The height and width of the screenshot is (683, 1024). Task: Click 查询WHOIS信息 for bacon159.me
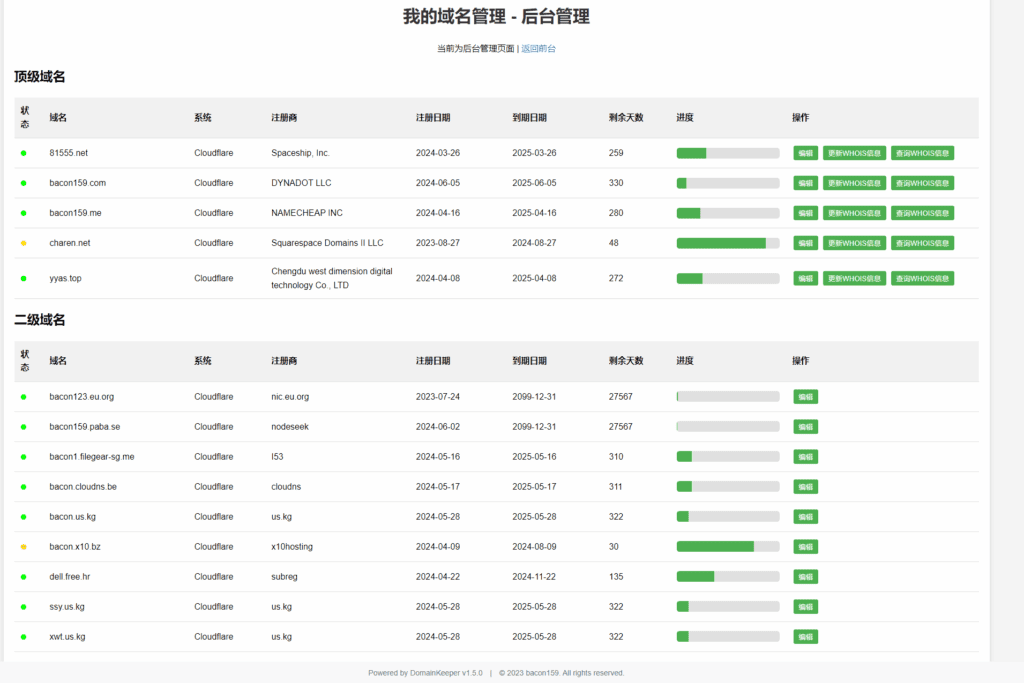click(922, 213)
